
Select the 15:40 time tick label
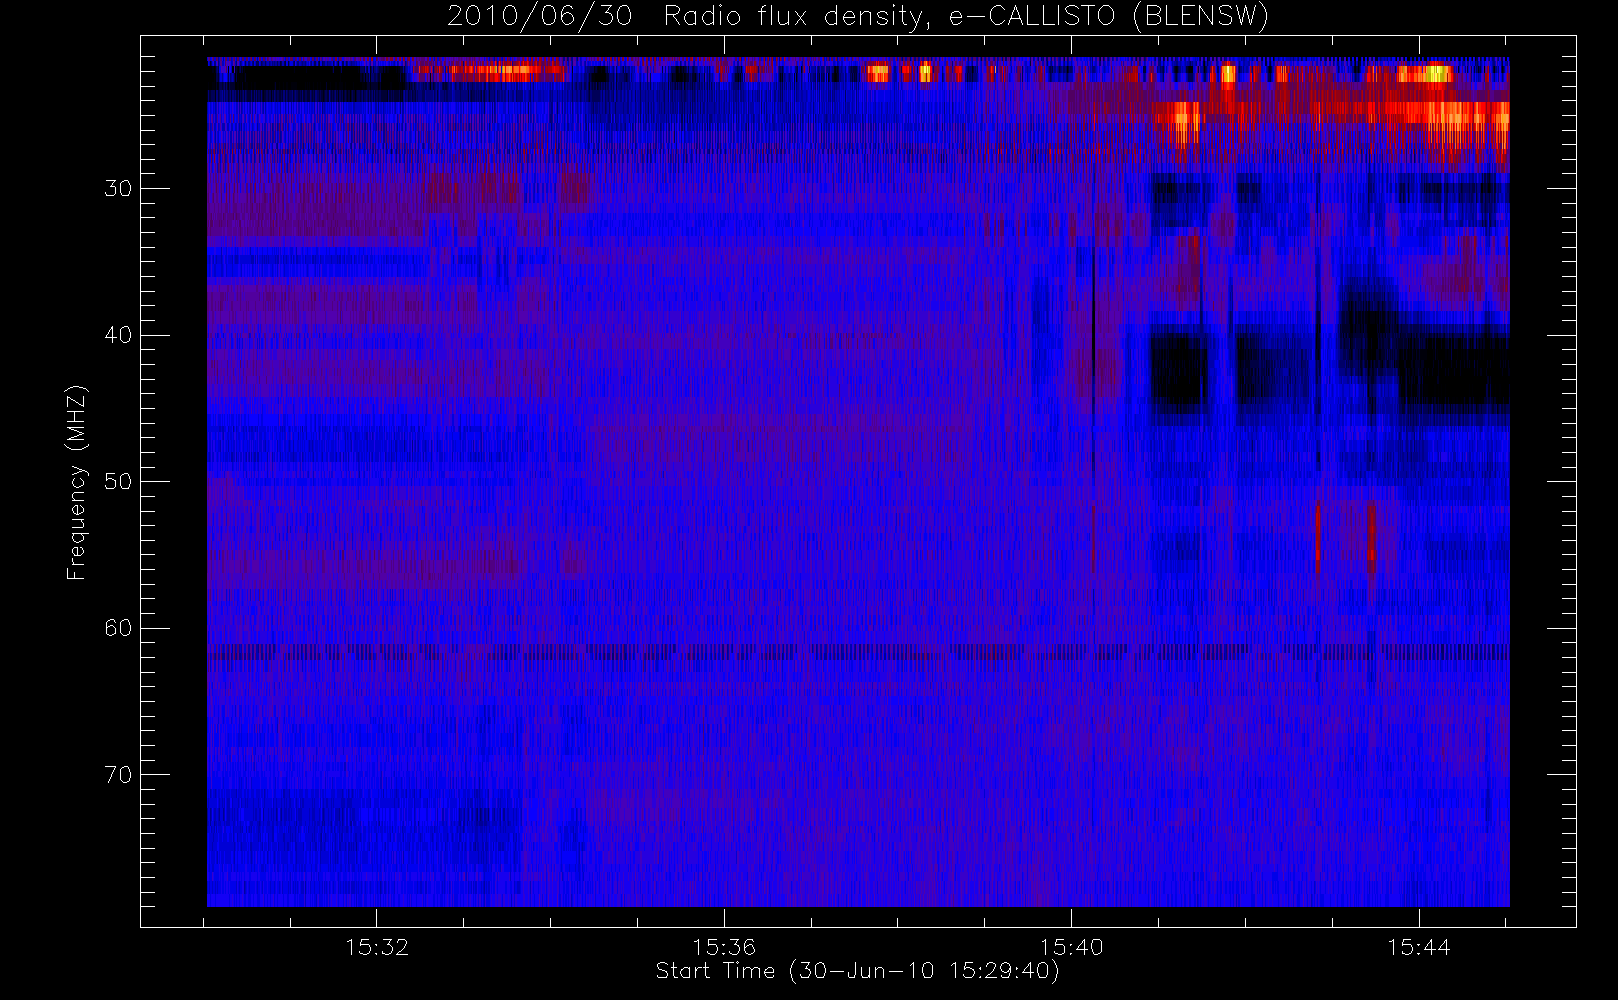[x=1071, y=947]
